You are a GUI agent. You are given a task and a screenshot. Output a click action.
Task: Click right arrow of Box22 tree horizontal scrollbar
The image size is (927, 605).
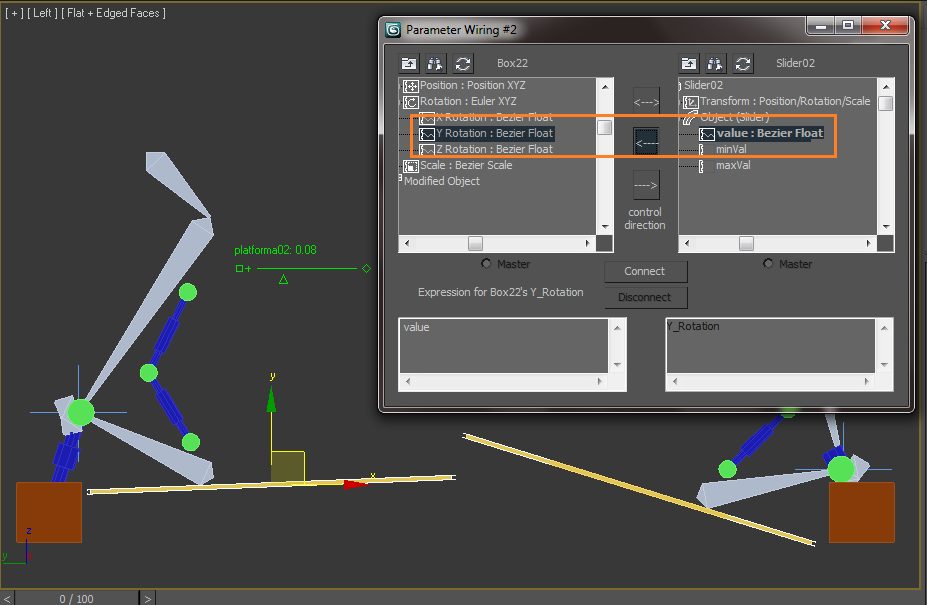pyautogui.click(x=588, y=243)
